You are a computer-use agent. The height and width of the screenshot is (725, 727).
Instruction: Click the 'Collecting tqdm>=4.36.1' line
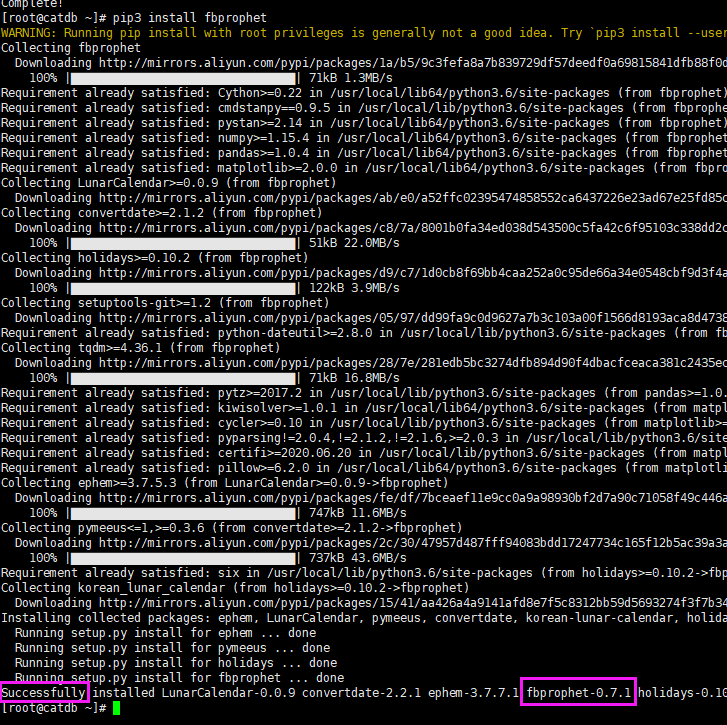(140, 348)
